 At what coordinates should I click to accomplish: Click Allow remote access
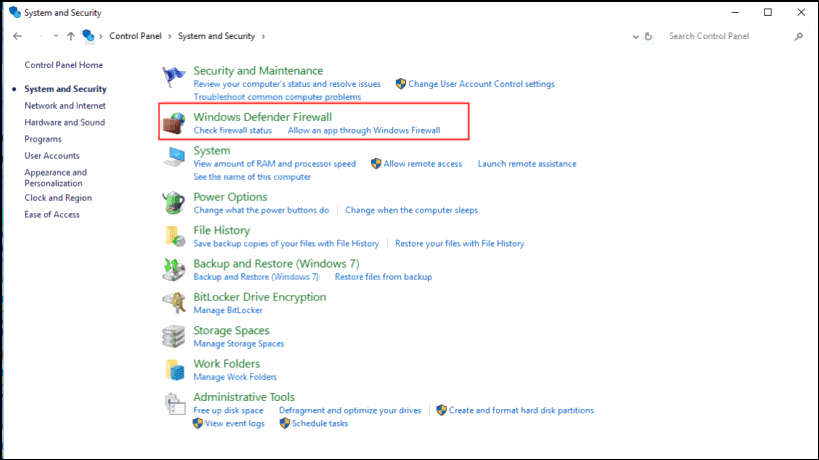tap(423, 164)
